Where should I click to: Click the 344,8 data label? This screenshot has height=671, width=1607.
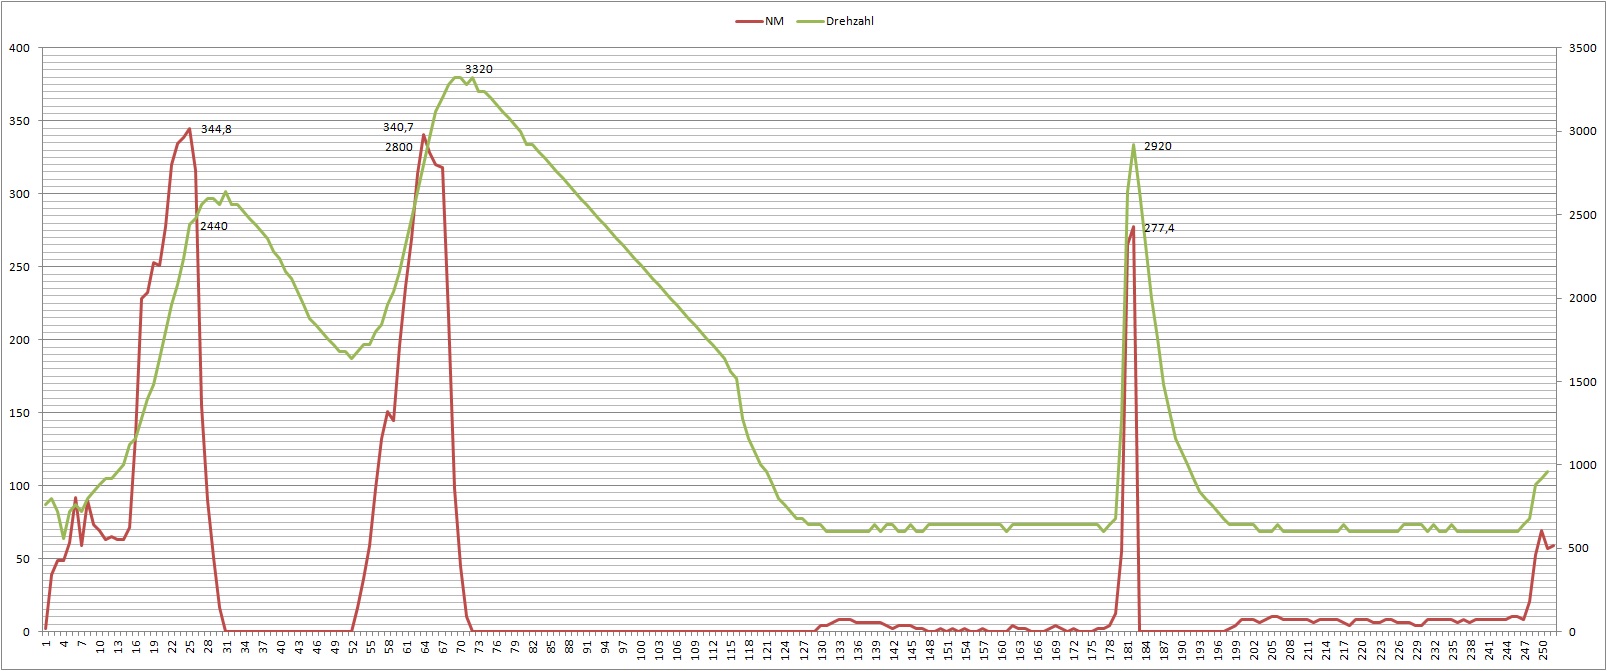click(x=216, y=129)
